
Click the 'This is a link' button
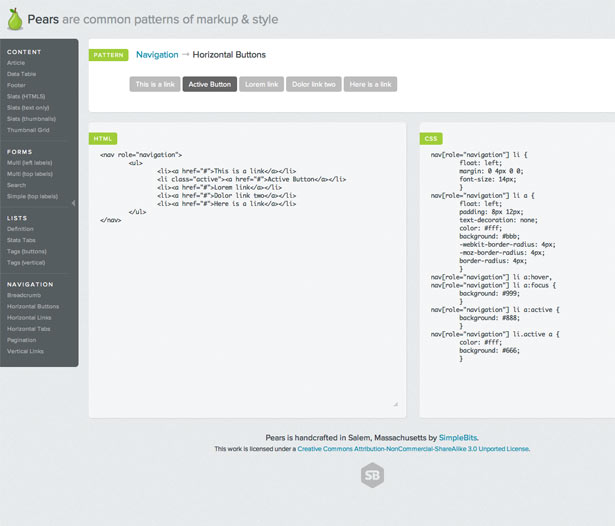155,84
